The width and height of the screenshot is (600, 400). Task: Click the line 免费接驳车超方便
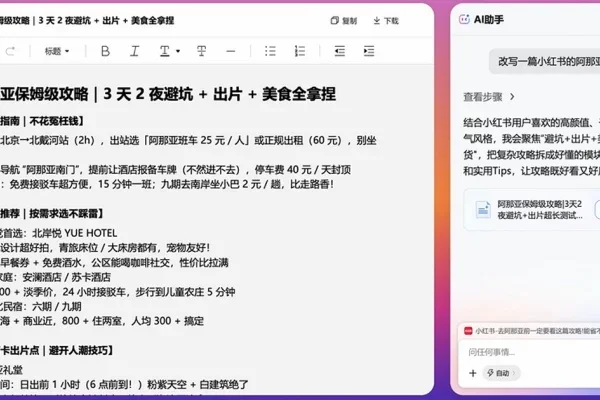click(x=167, y=184)
